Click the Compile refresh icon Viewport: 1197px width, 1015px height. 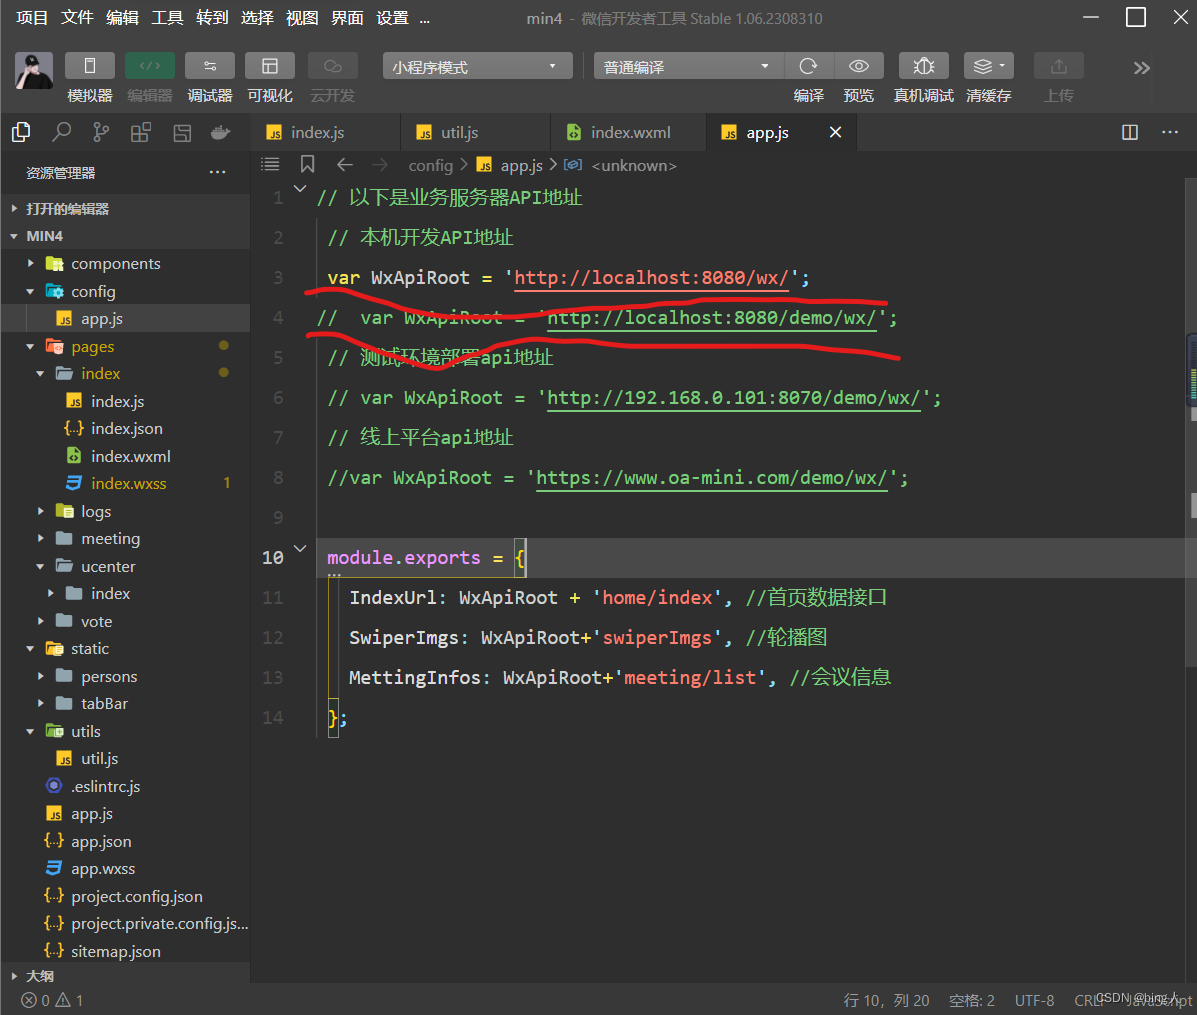coord(808,66)
